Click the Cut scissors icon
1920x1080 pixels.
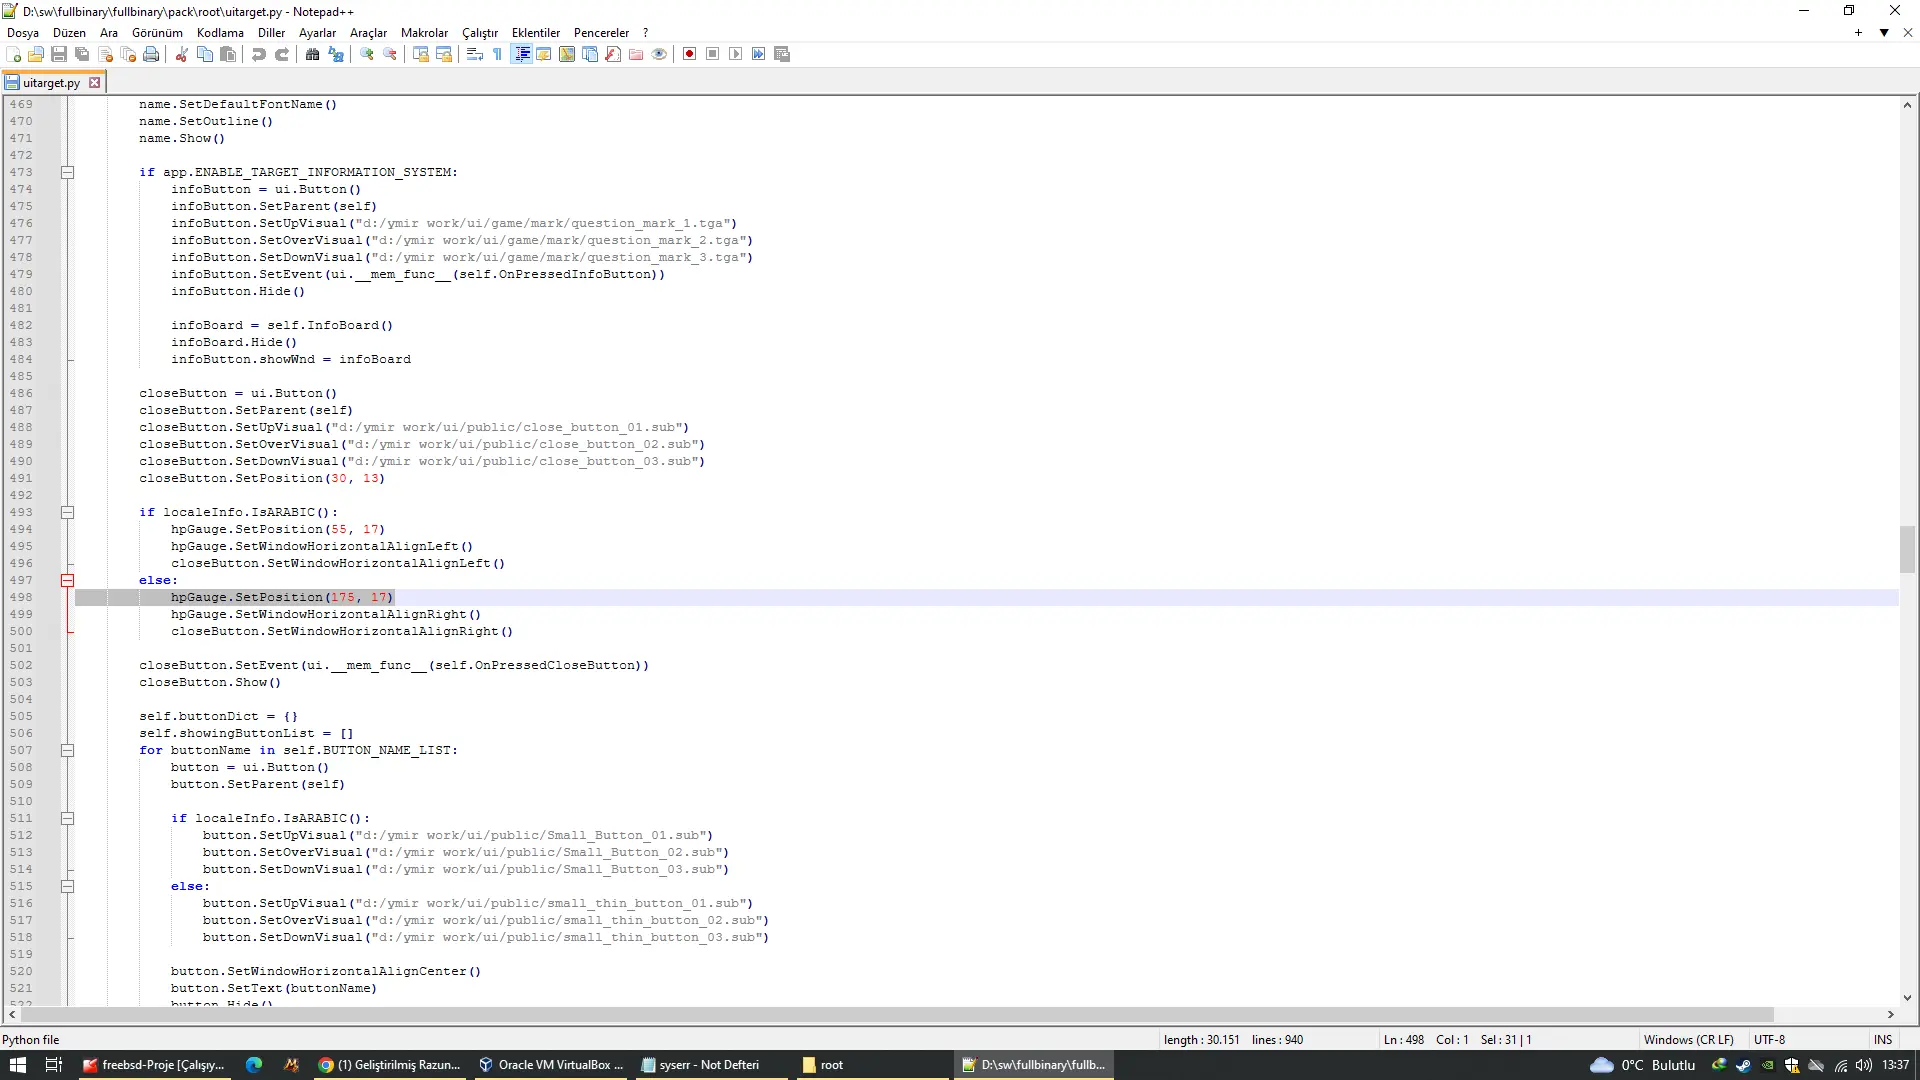(x=182, y=54)
